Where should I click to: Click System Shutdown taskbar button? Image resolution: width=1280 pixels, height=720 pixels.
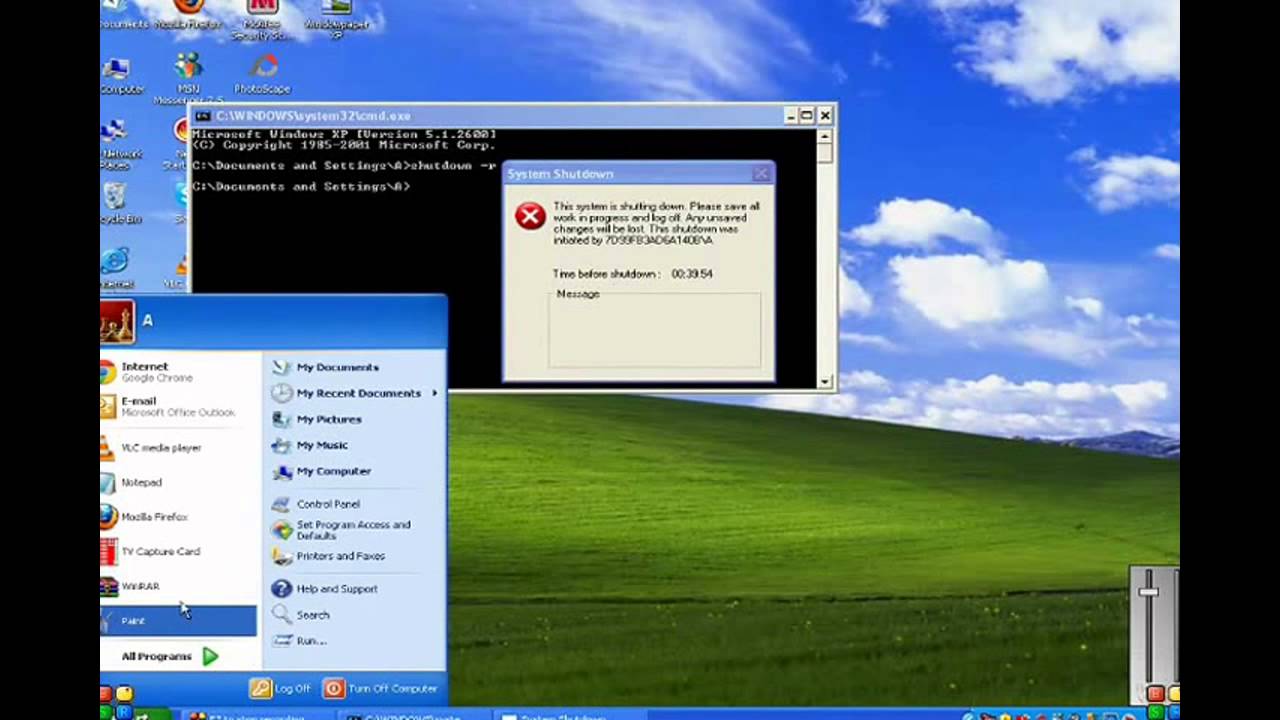click(x=565, y=715)
